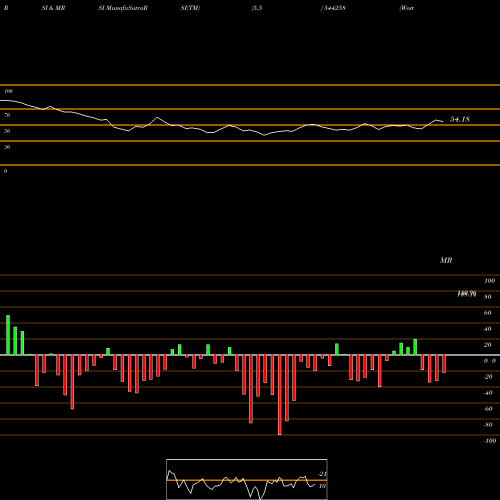500x500 pixels.
Task: Click the 10 label in mini chart
Action: pyautogui.click(x=322, y=486)
